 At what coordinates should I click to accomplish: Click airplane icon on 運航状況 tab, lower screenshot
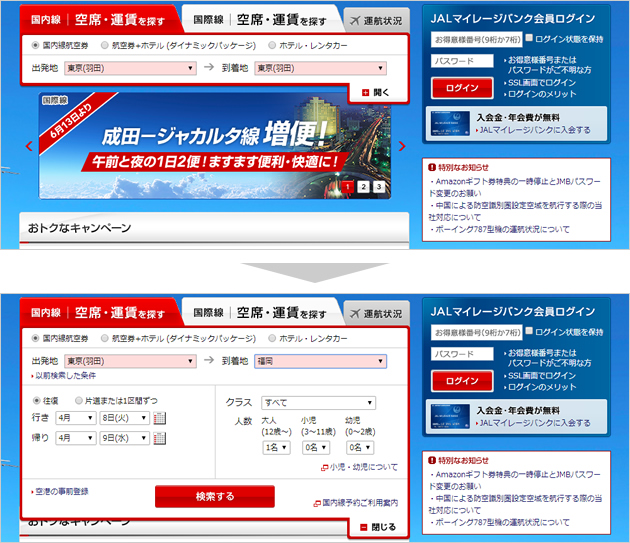click(355, 314)
